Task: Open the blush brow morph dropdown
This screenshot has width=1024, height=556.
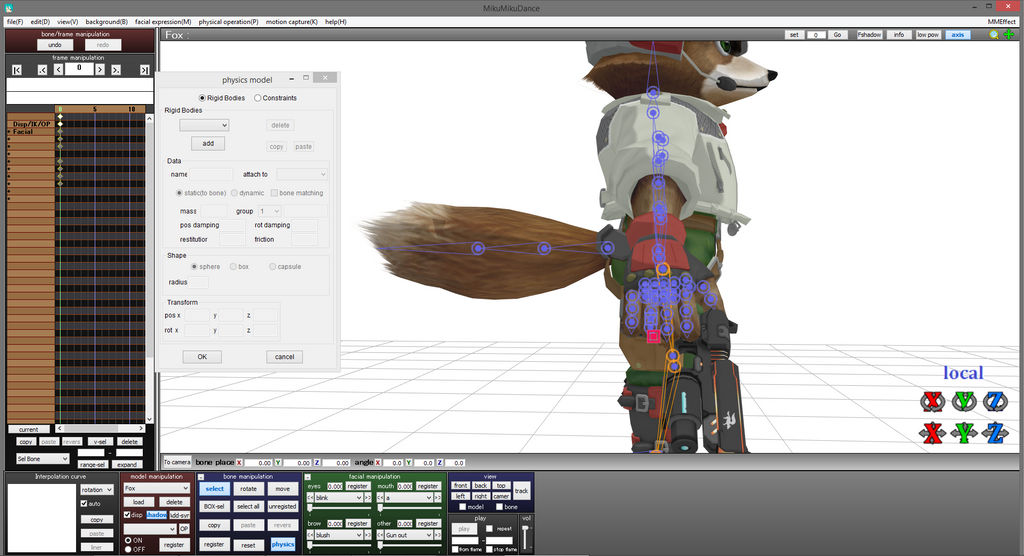Action: pos(338,535)
